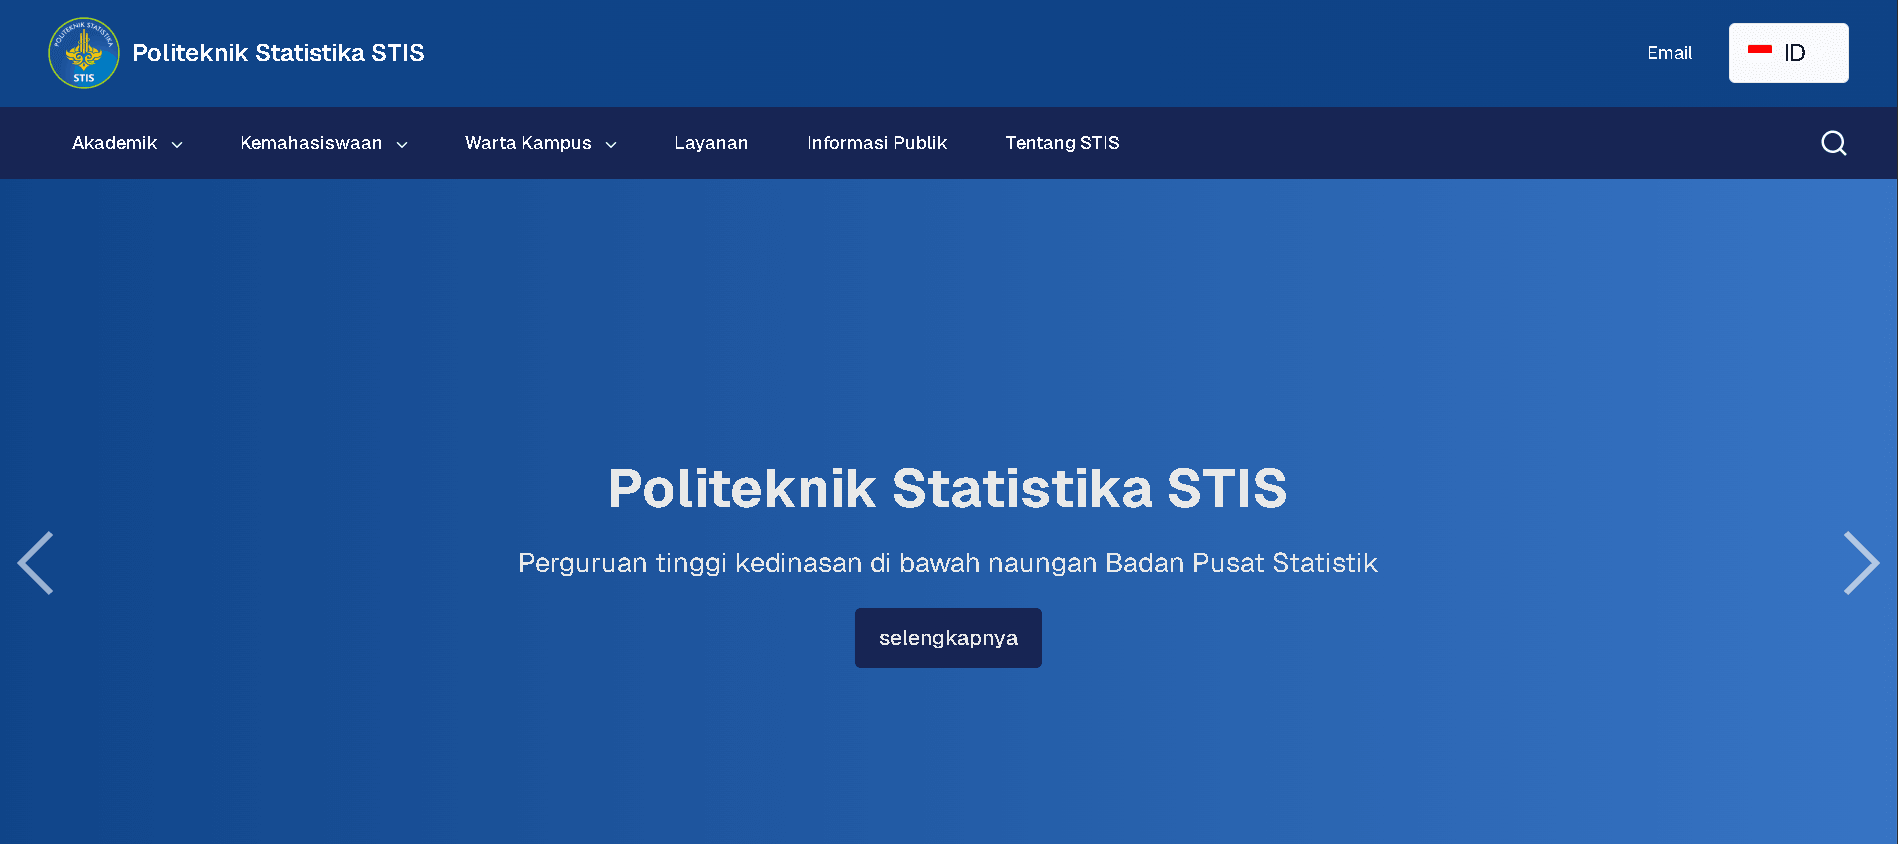
Task: Click the Indonesian flag icon
Action: (1759, 50)
